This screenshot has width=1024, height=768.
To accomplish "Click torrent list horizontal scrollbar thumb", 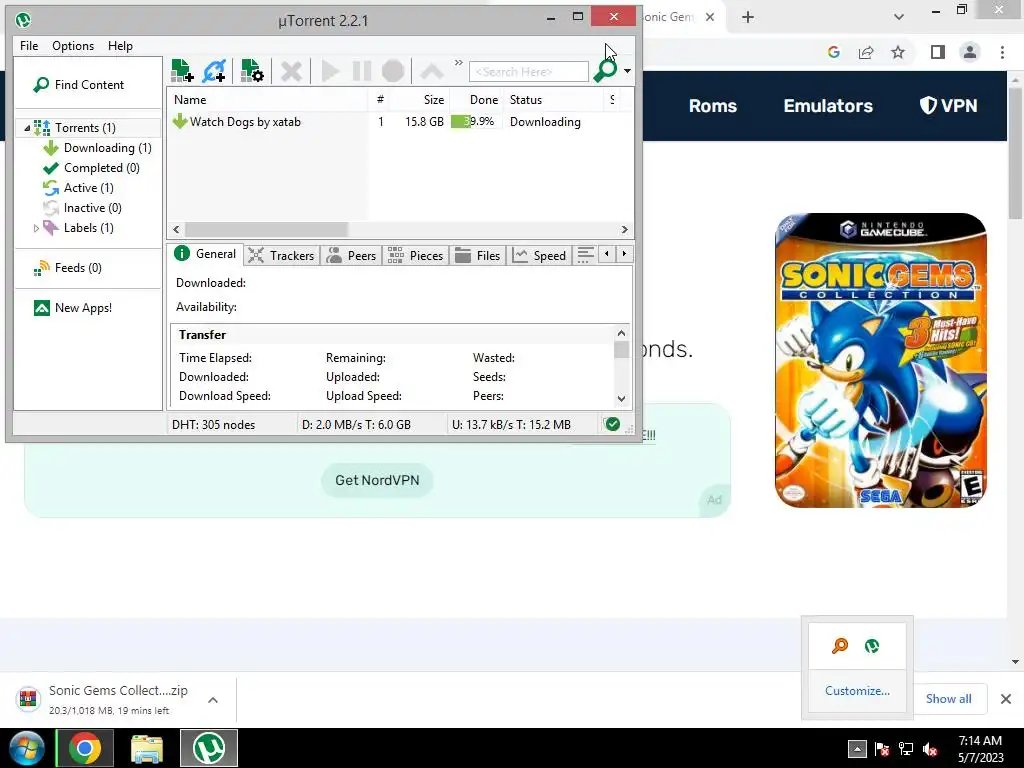I will click(266, 229).
